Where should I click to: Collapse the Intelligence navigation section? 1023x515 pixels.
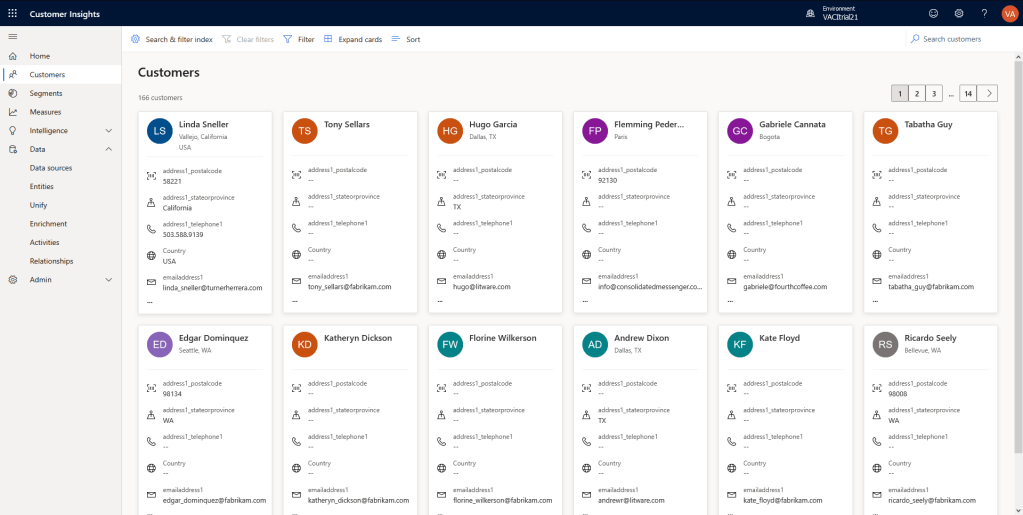coord(108,131)
